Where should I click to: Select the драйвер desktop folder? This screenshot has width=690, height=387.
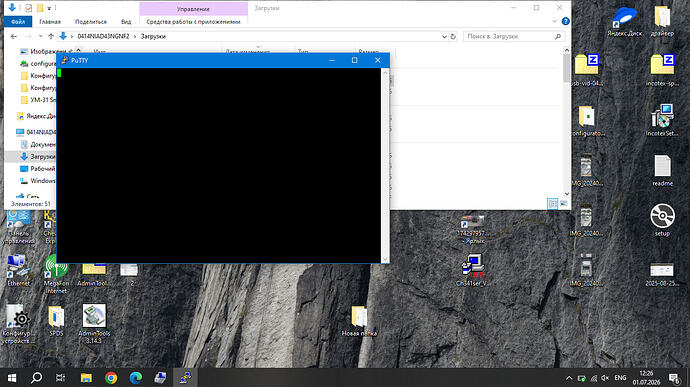click(662, 21)
